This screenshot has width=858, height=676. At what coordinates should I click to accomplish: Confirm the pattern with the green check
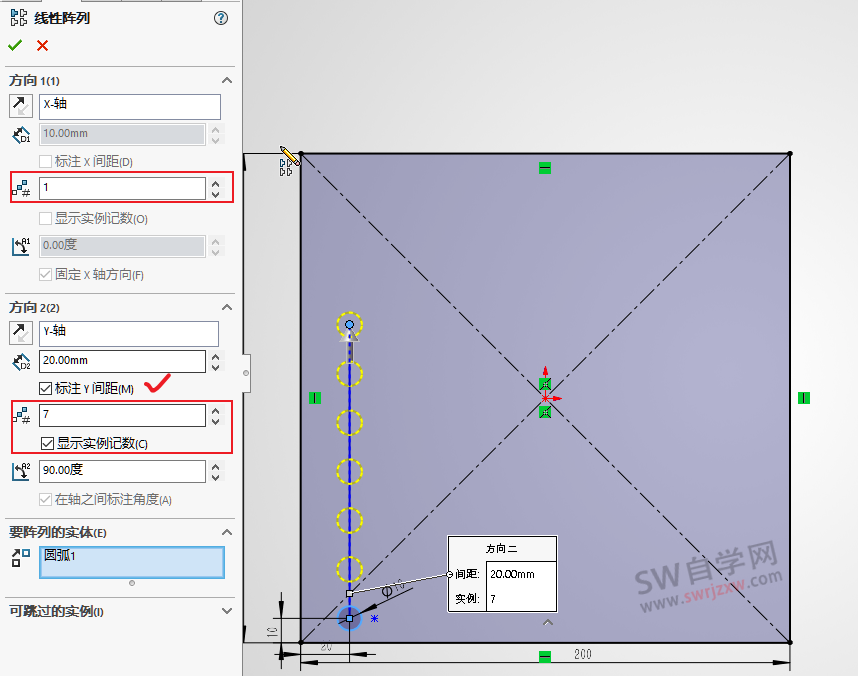coord(15,45)
